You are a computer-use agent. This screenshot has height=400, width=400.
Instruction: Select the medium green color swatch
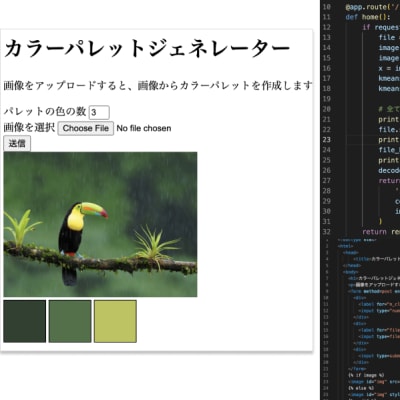70,321
